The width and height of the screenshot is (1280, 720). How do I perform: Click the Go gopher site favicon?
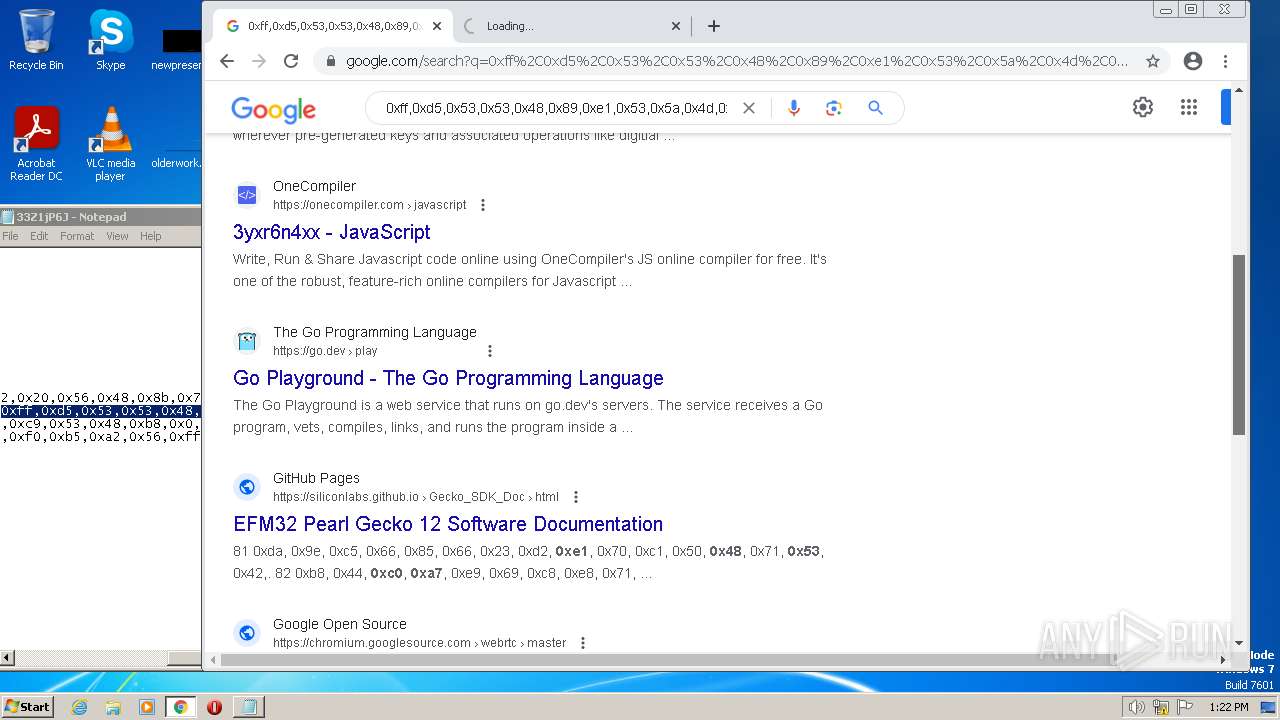pos(247,341)
